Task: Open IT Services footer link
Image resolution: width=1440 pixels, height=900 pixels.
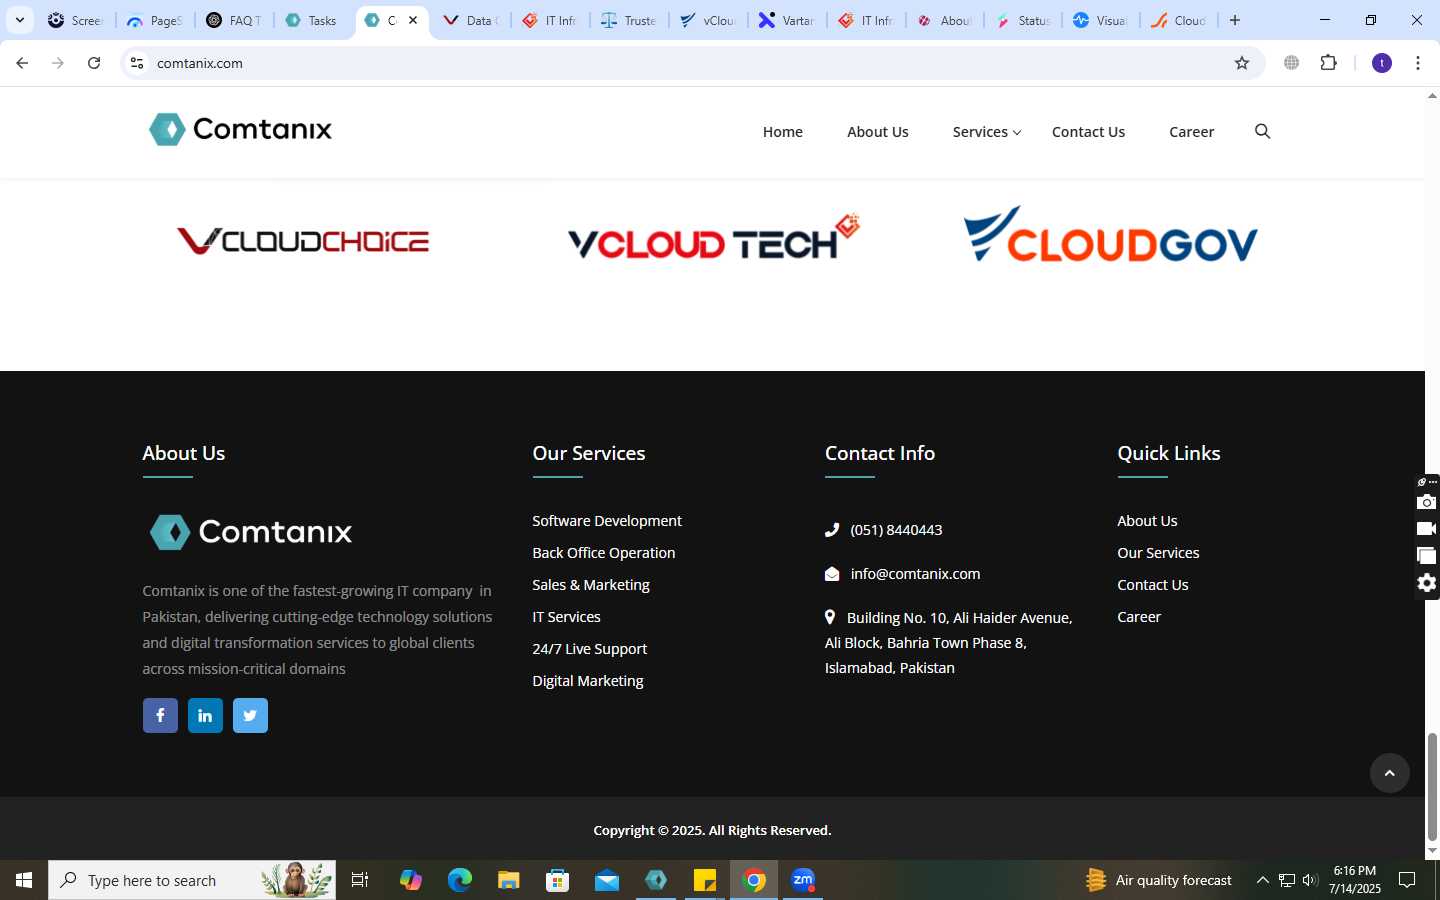Action: click(x=566, y=617)
